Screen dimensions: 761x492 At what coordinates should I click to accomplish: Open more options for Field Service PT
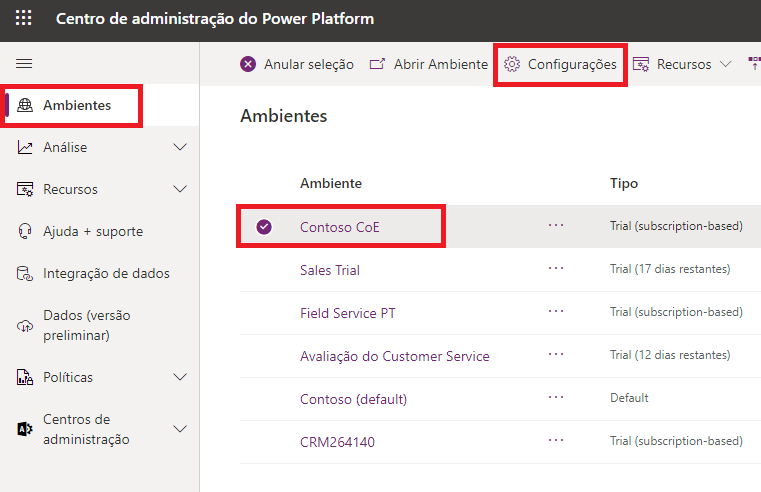click(x=556, y=312)
